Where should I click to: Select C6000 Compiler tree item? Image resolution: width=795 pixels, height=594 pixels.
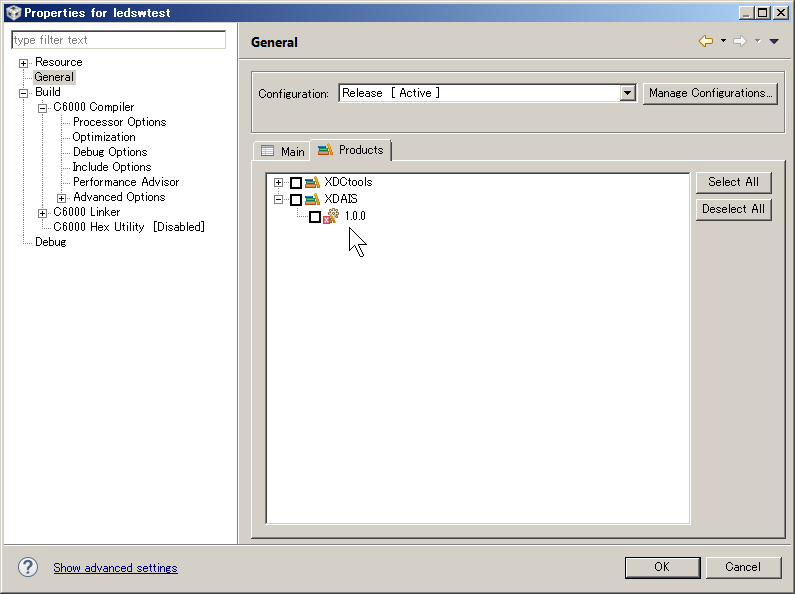(x=94, y=107)
